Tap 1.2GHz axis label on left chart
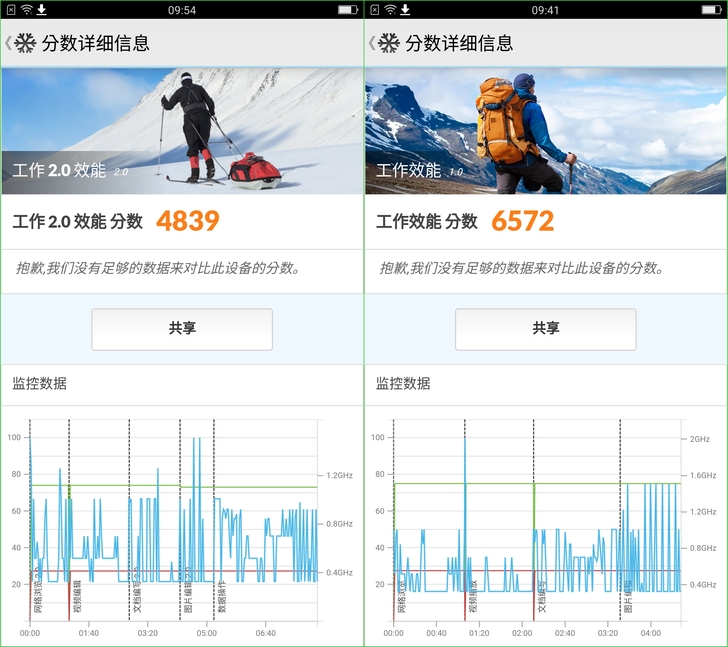The width and height of the screenshot is (728, 647). (x=339, y=475)
